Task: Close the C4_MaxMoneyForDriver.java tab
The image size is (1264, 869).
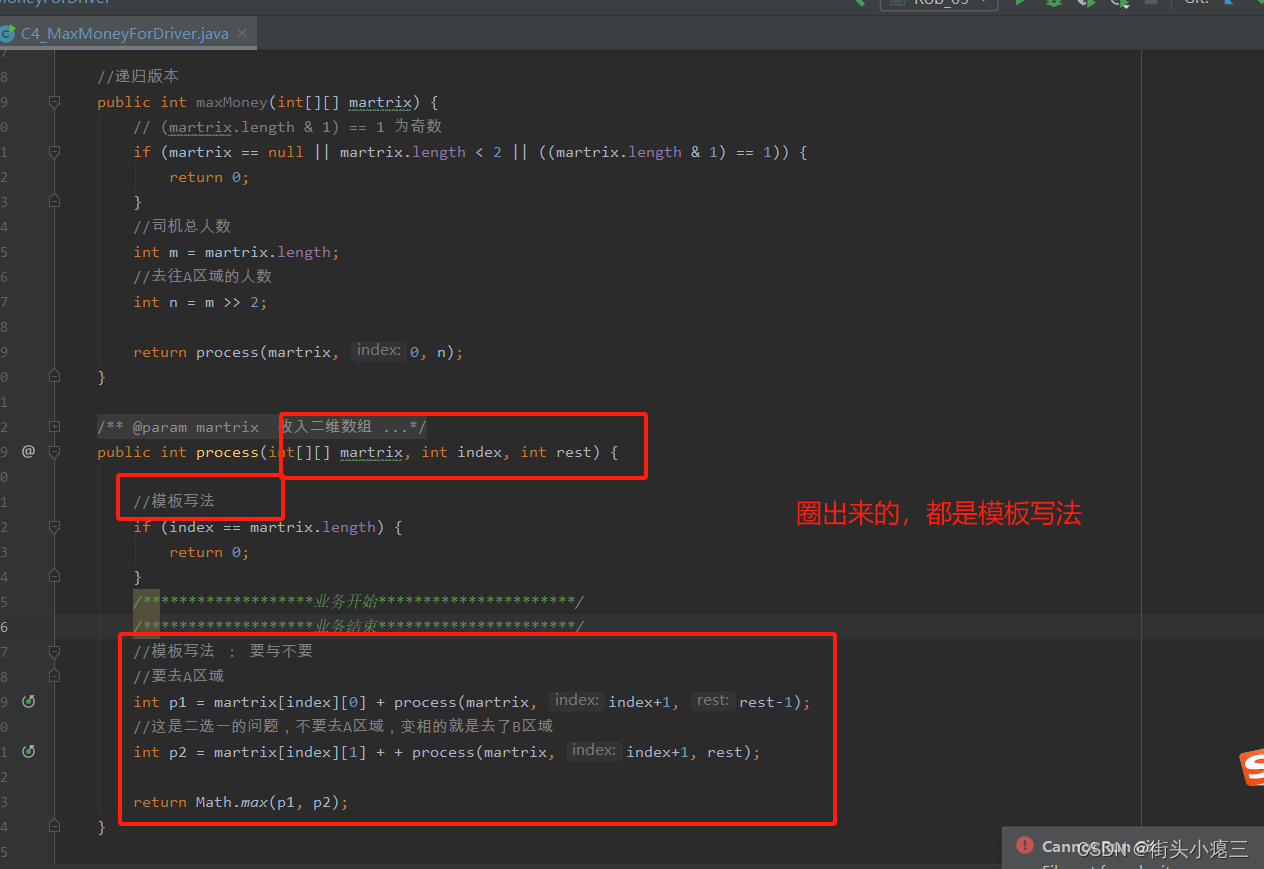Action: pos(243,33)
